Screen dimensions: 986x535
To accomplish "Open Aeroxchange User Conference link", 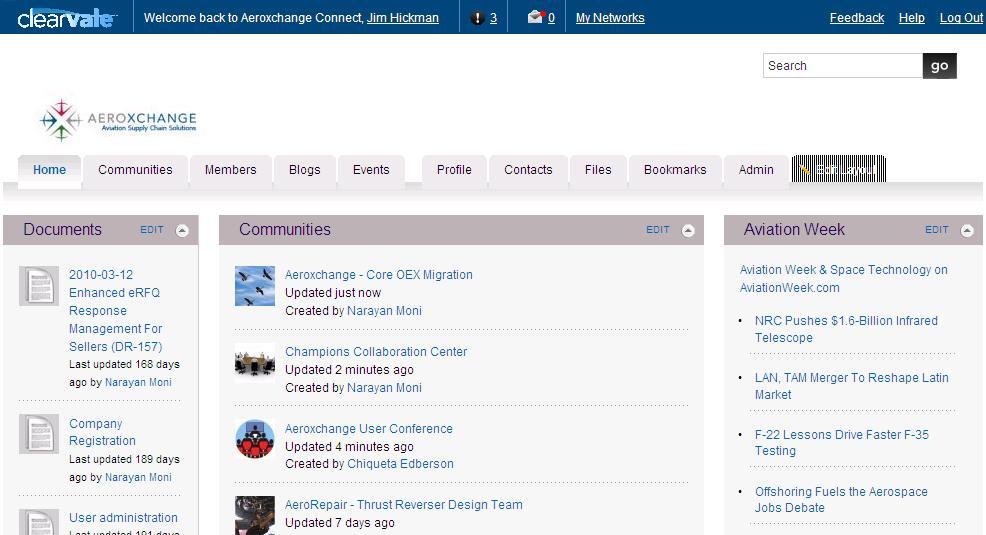I will pyautogui.click(x=368, y=428).
